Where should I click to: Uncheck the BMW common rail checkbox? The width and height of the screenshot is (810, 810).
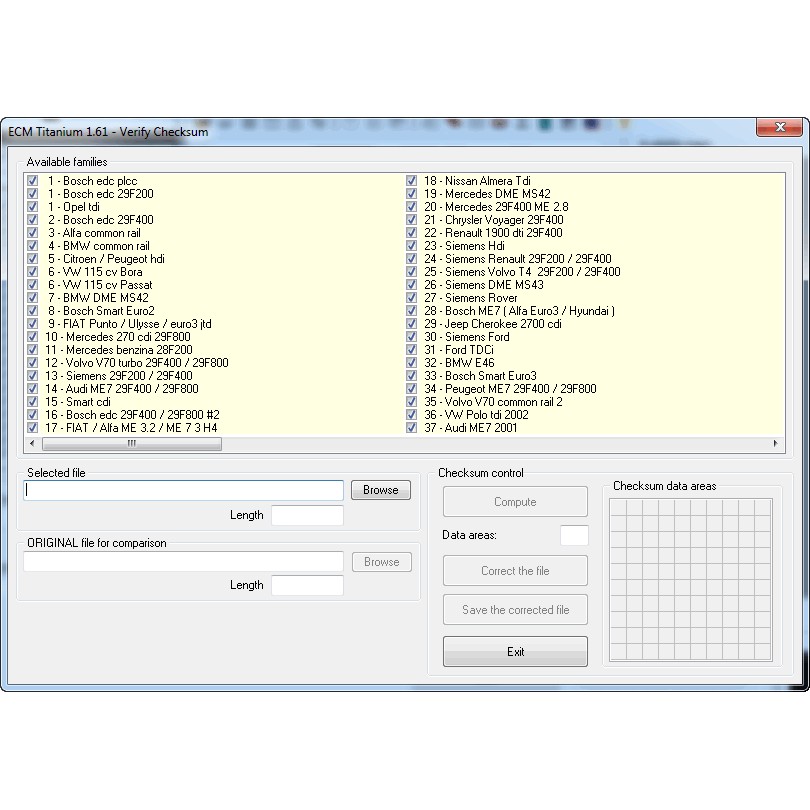(33, 246)
